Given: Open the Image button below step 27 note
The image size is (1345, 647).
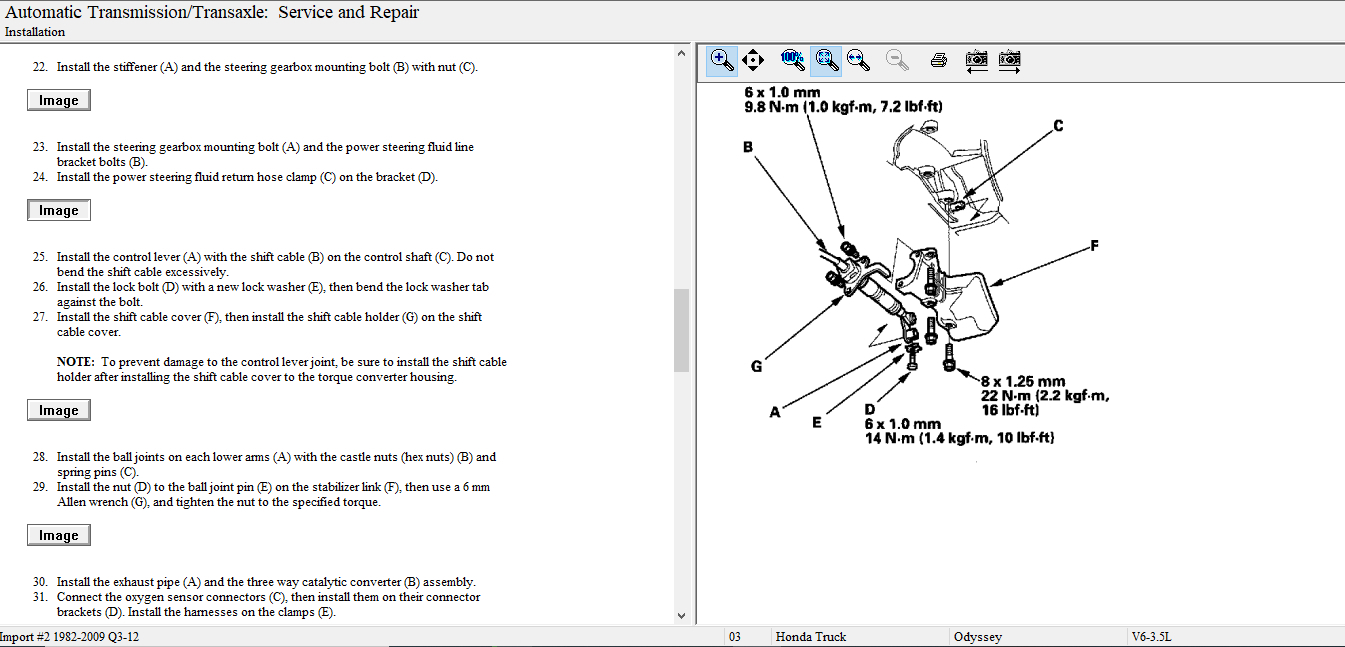Looking at the screenshot, I should coord(59,411).
